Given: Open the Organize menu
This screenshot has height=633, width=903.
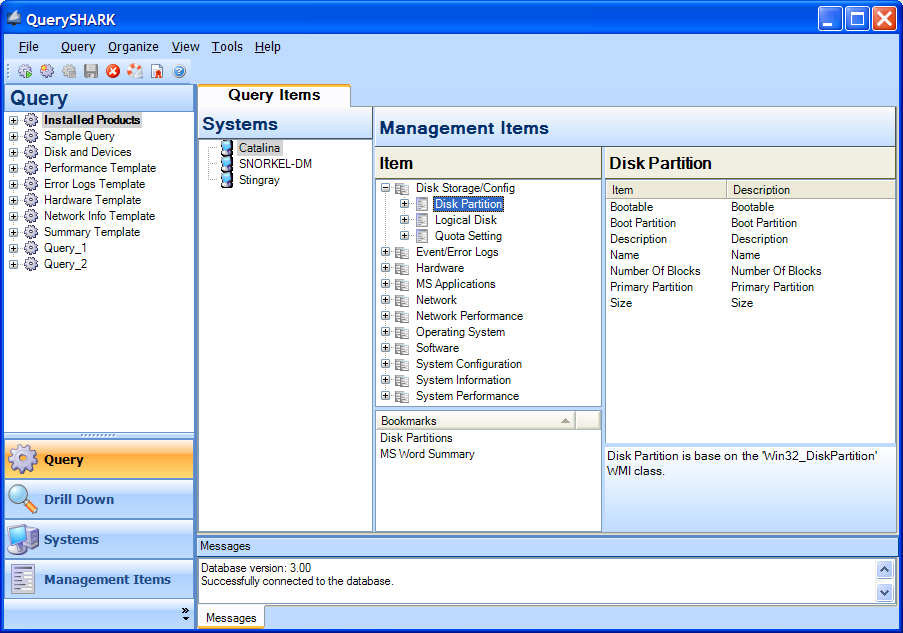Looking at the screenshot, I should pyautogui.click(x=133, y=47).
